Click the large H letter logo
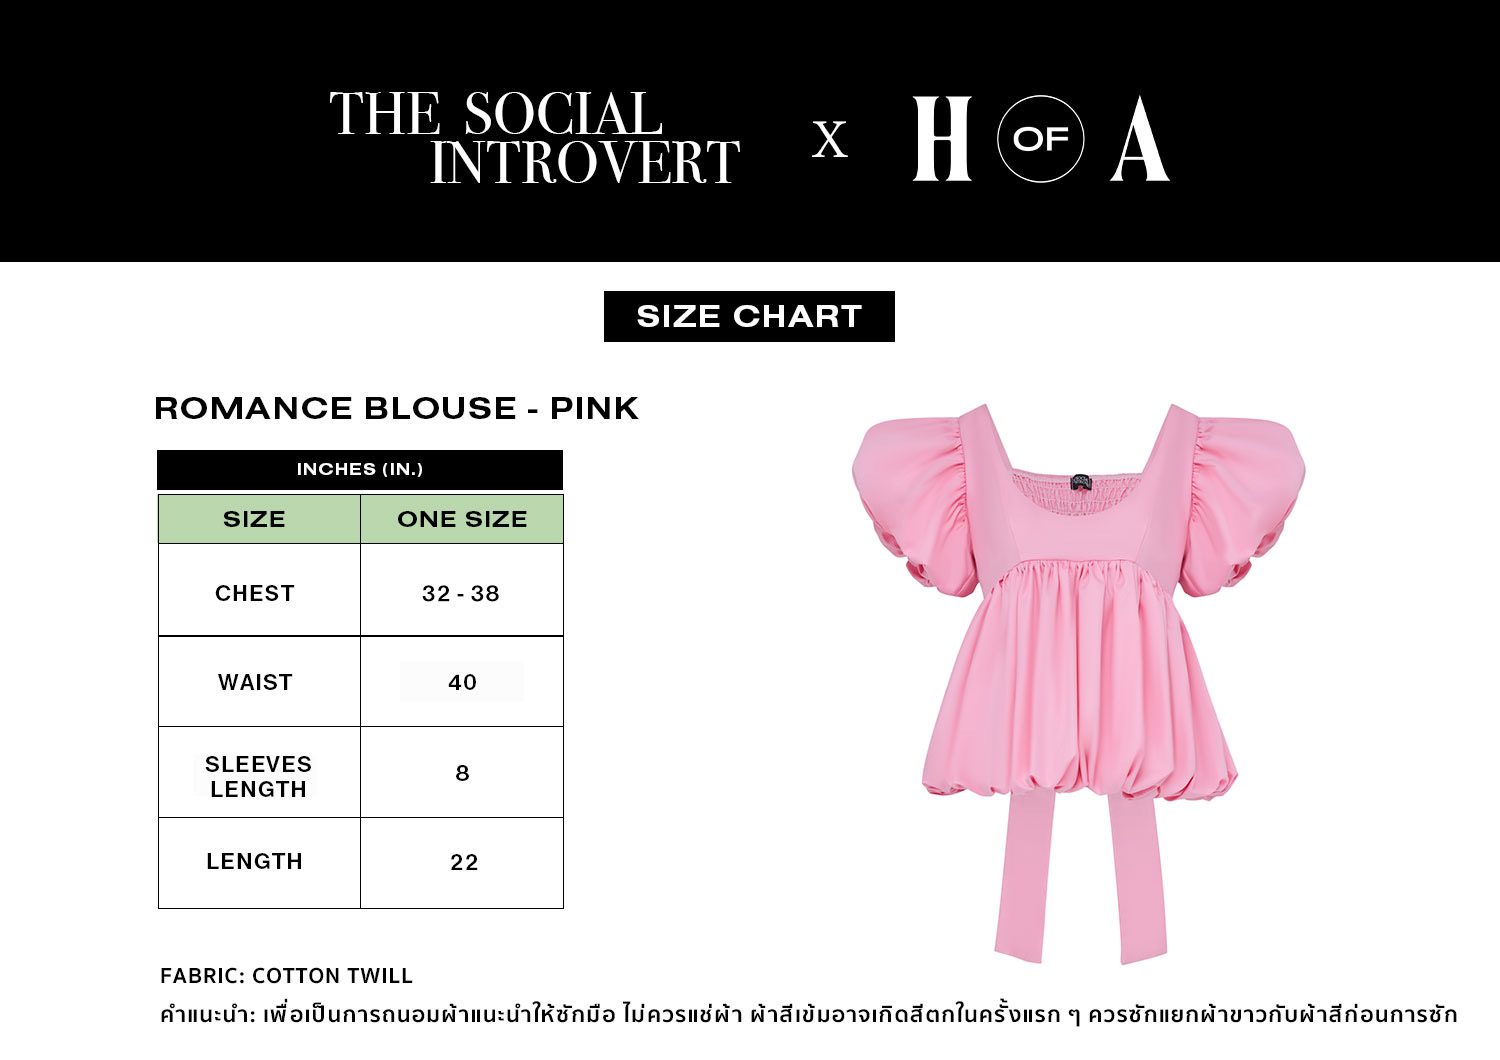The image size is (1500, 1060). tap(941, 139)
